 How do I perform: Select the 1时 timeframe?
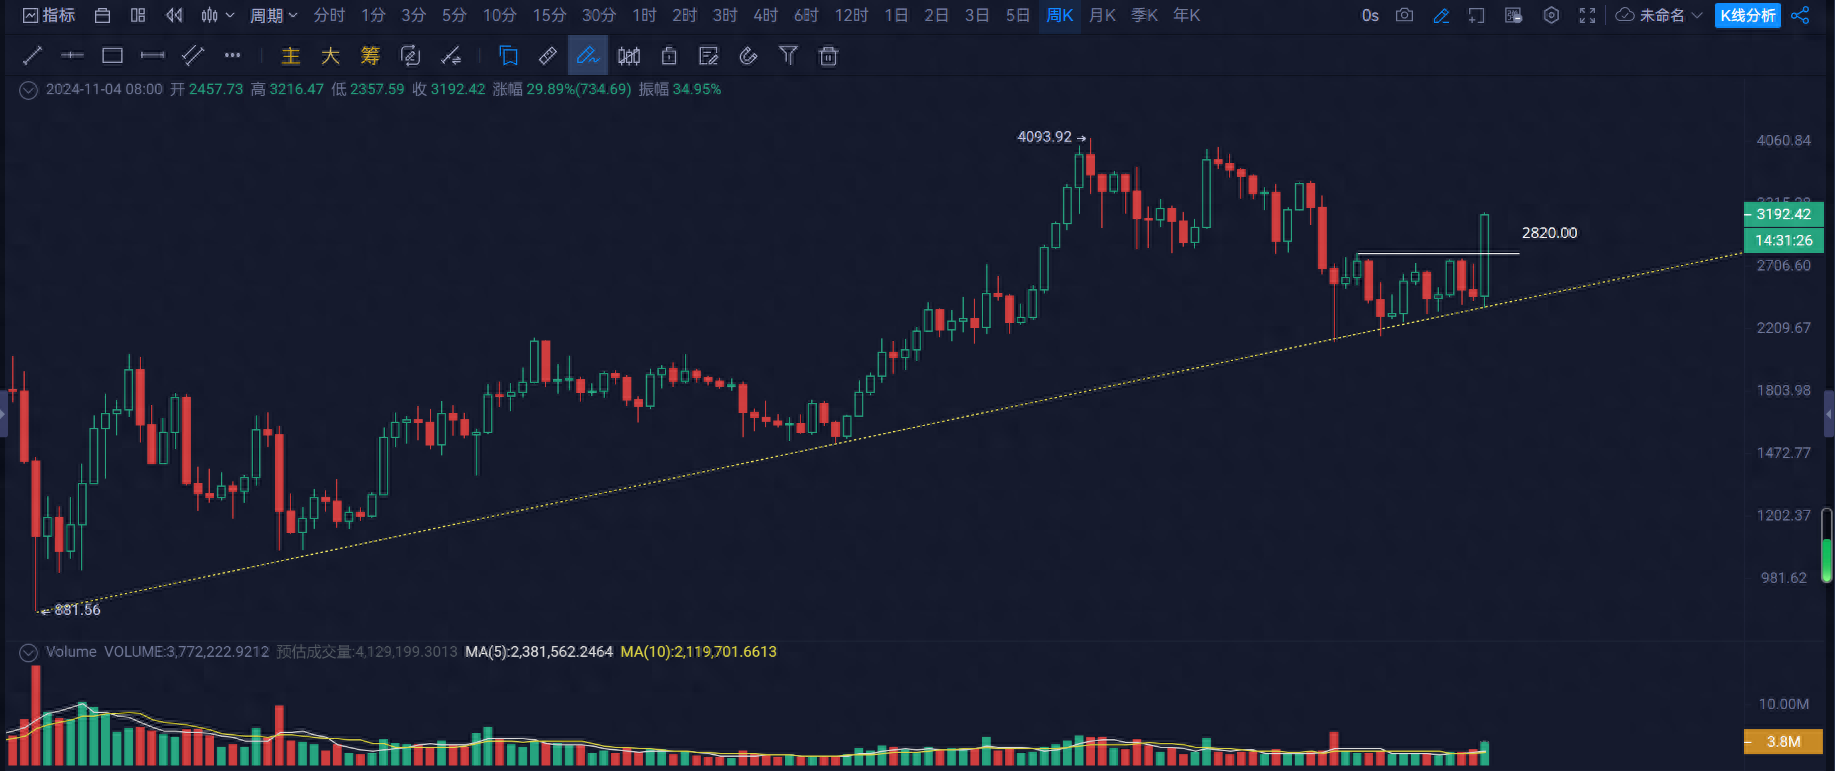click(644, 15)
